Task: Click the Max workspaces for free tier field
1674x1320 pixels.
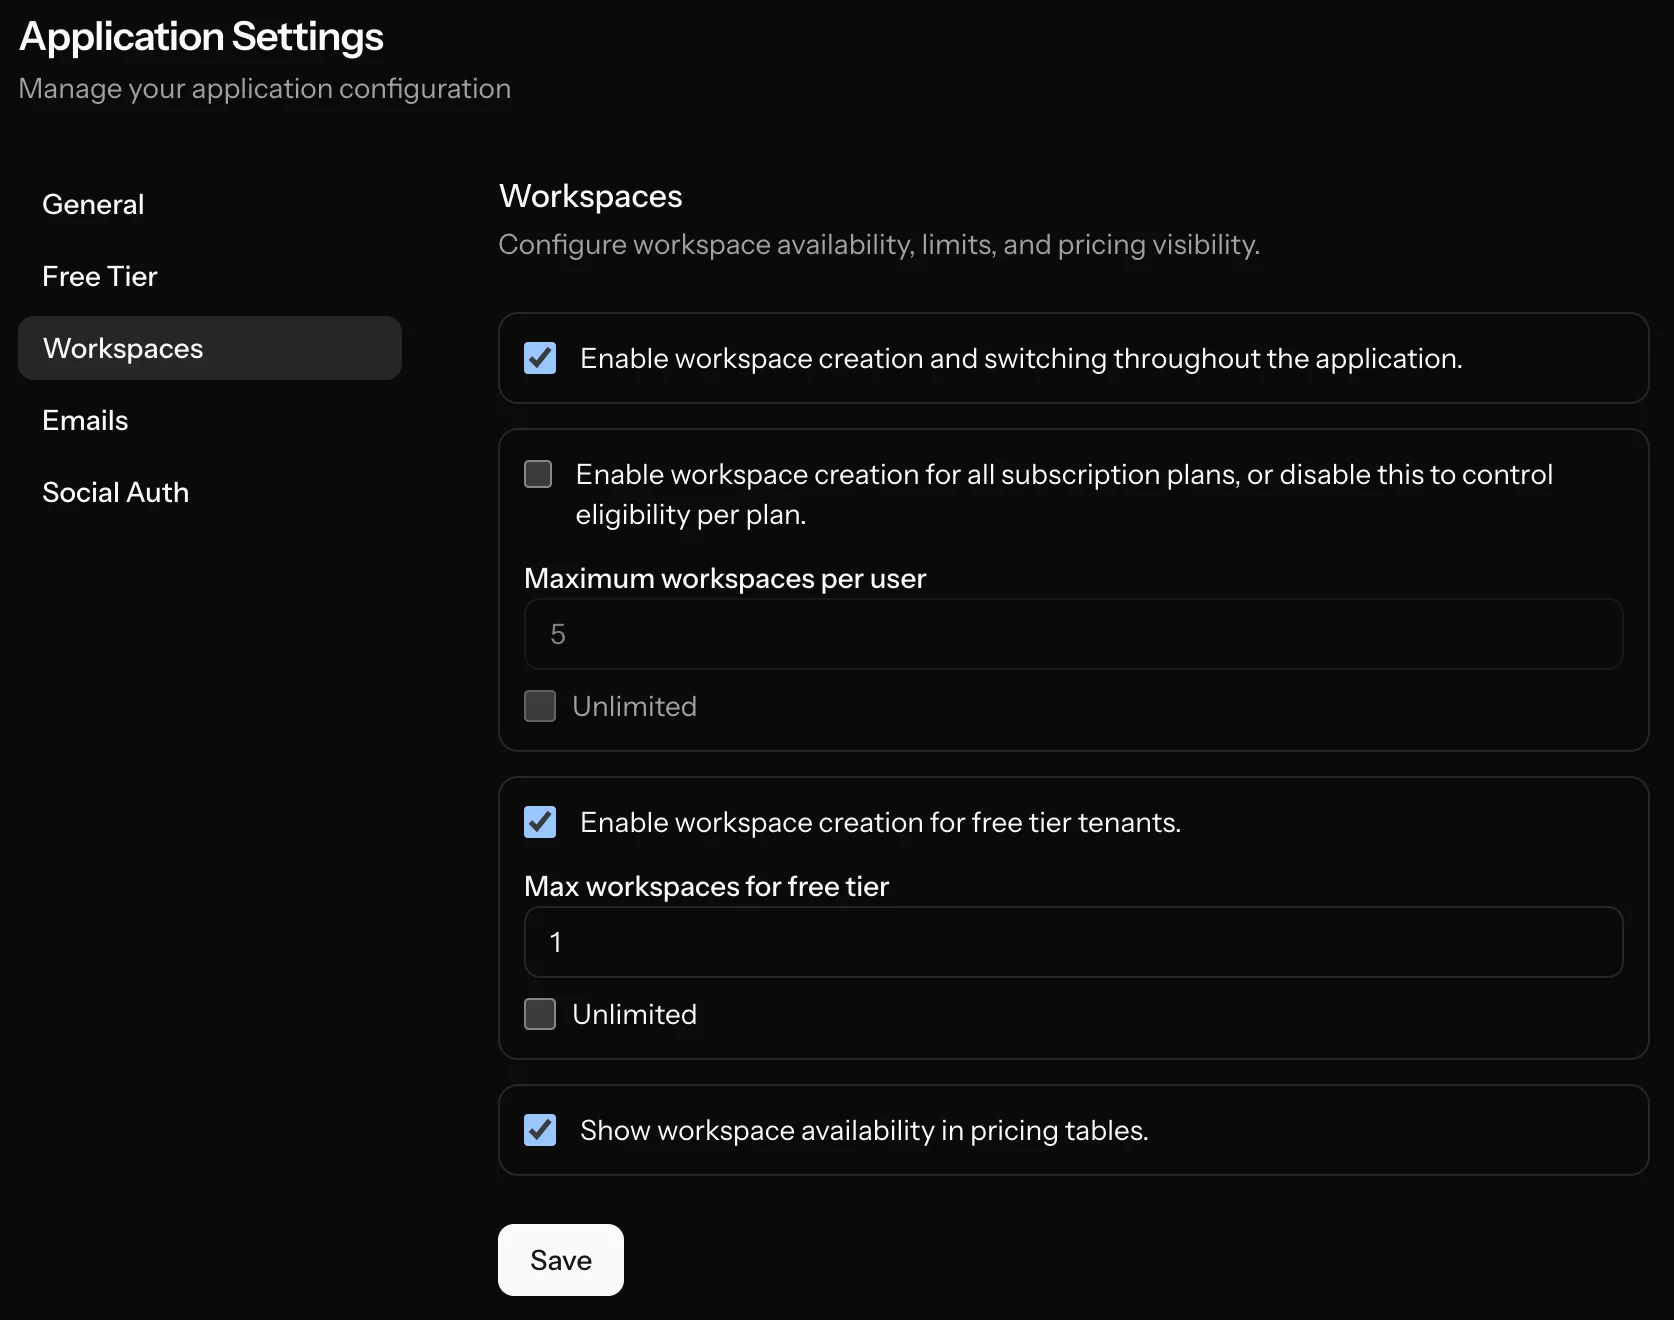Action: tap(1070, 942)
